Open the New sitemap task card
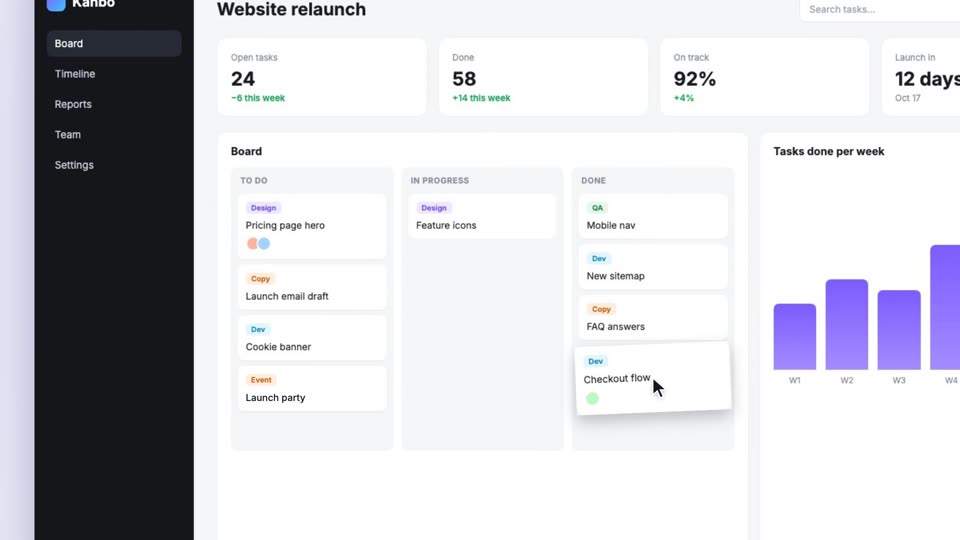Image resolution: width=960 pixels, height=540 pixels. (x=653, y=267)
